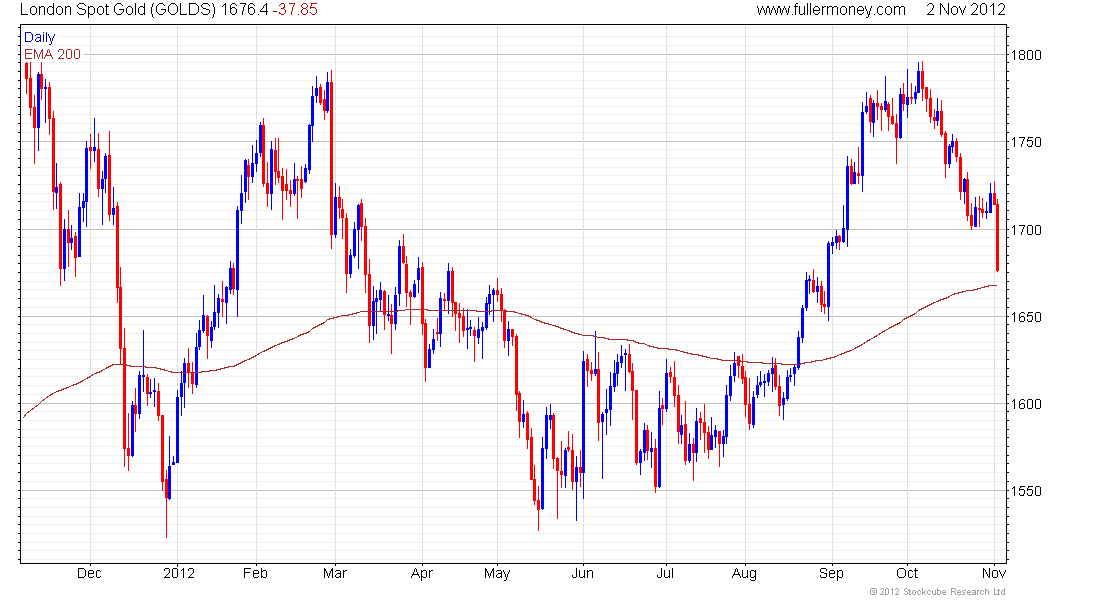Click the 'Sep' month axis label

click(x=831, y=573)
